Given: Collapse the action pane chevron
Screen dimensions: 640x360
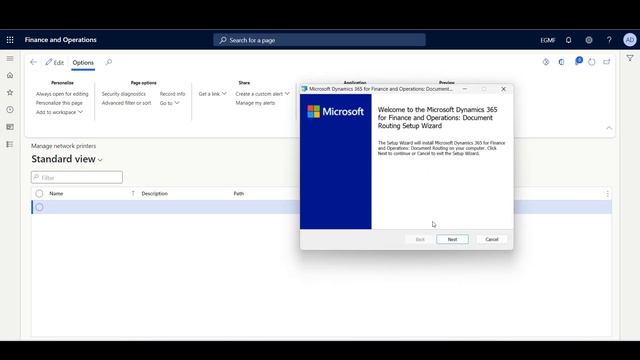Looking at the screenshot, I should pos(609,128).
